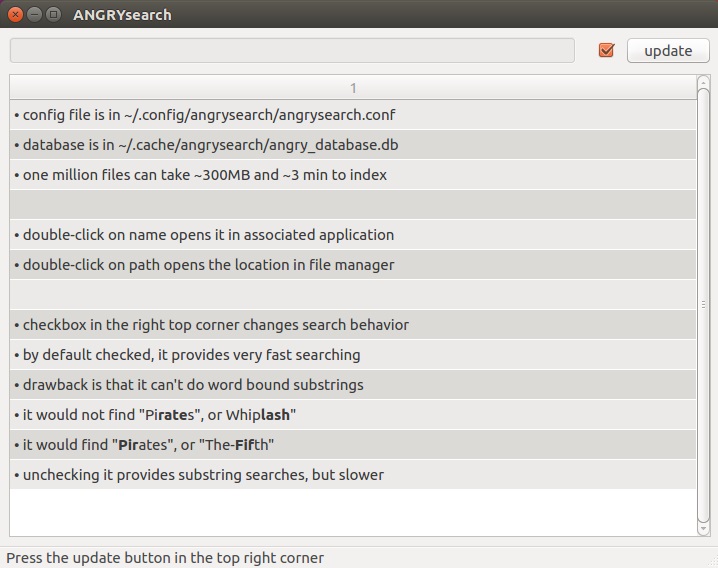This screenshot has height=568, width=718.
Task: Minimize the ANGRYsearch window
Action: [x=34, y=15]
